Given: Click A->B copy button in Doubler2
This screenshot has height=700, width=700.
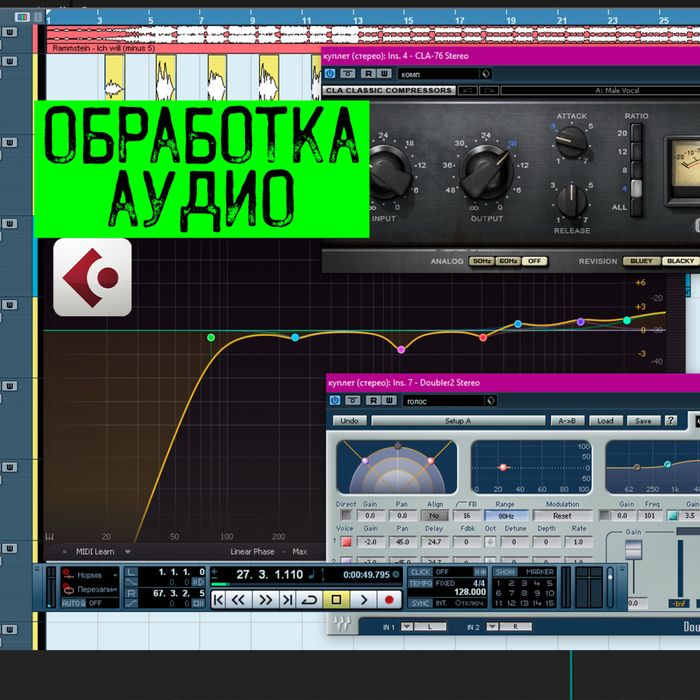Looking at the screenshot, I should [x=567, y=421].
